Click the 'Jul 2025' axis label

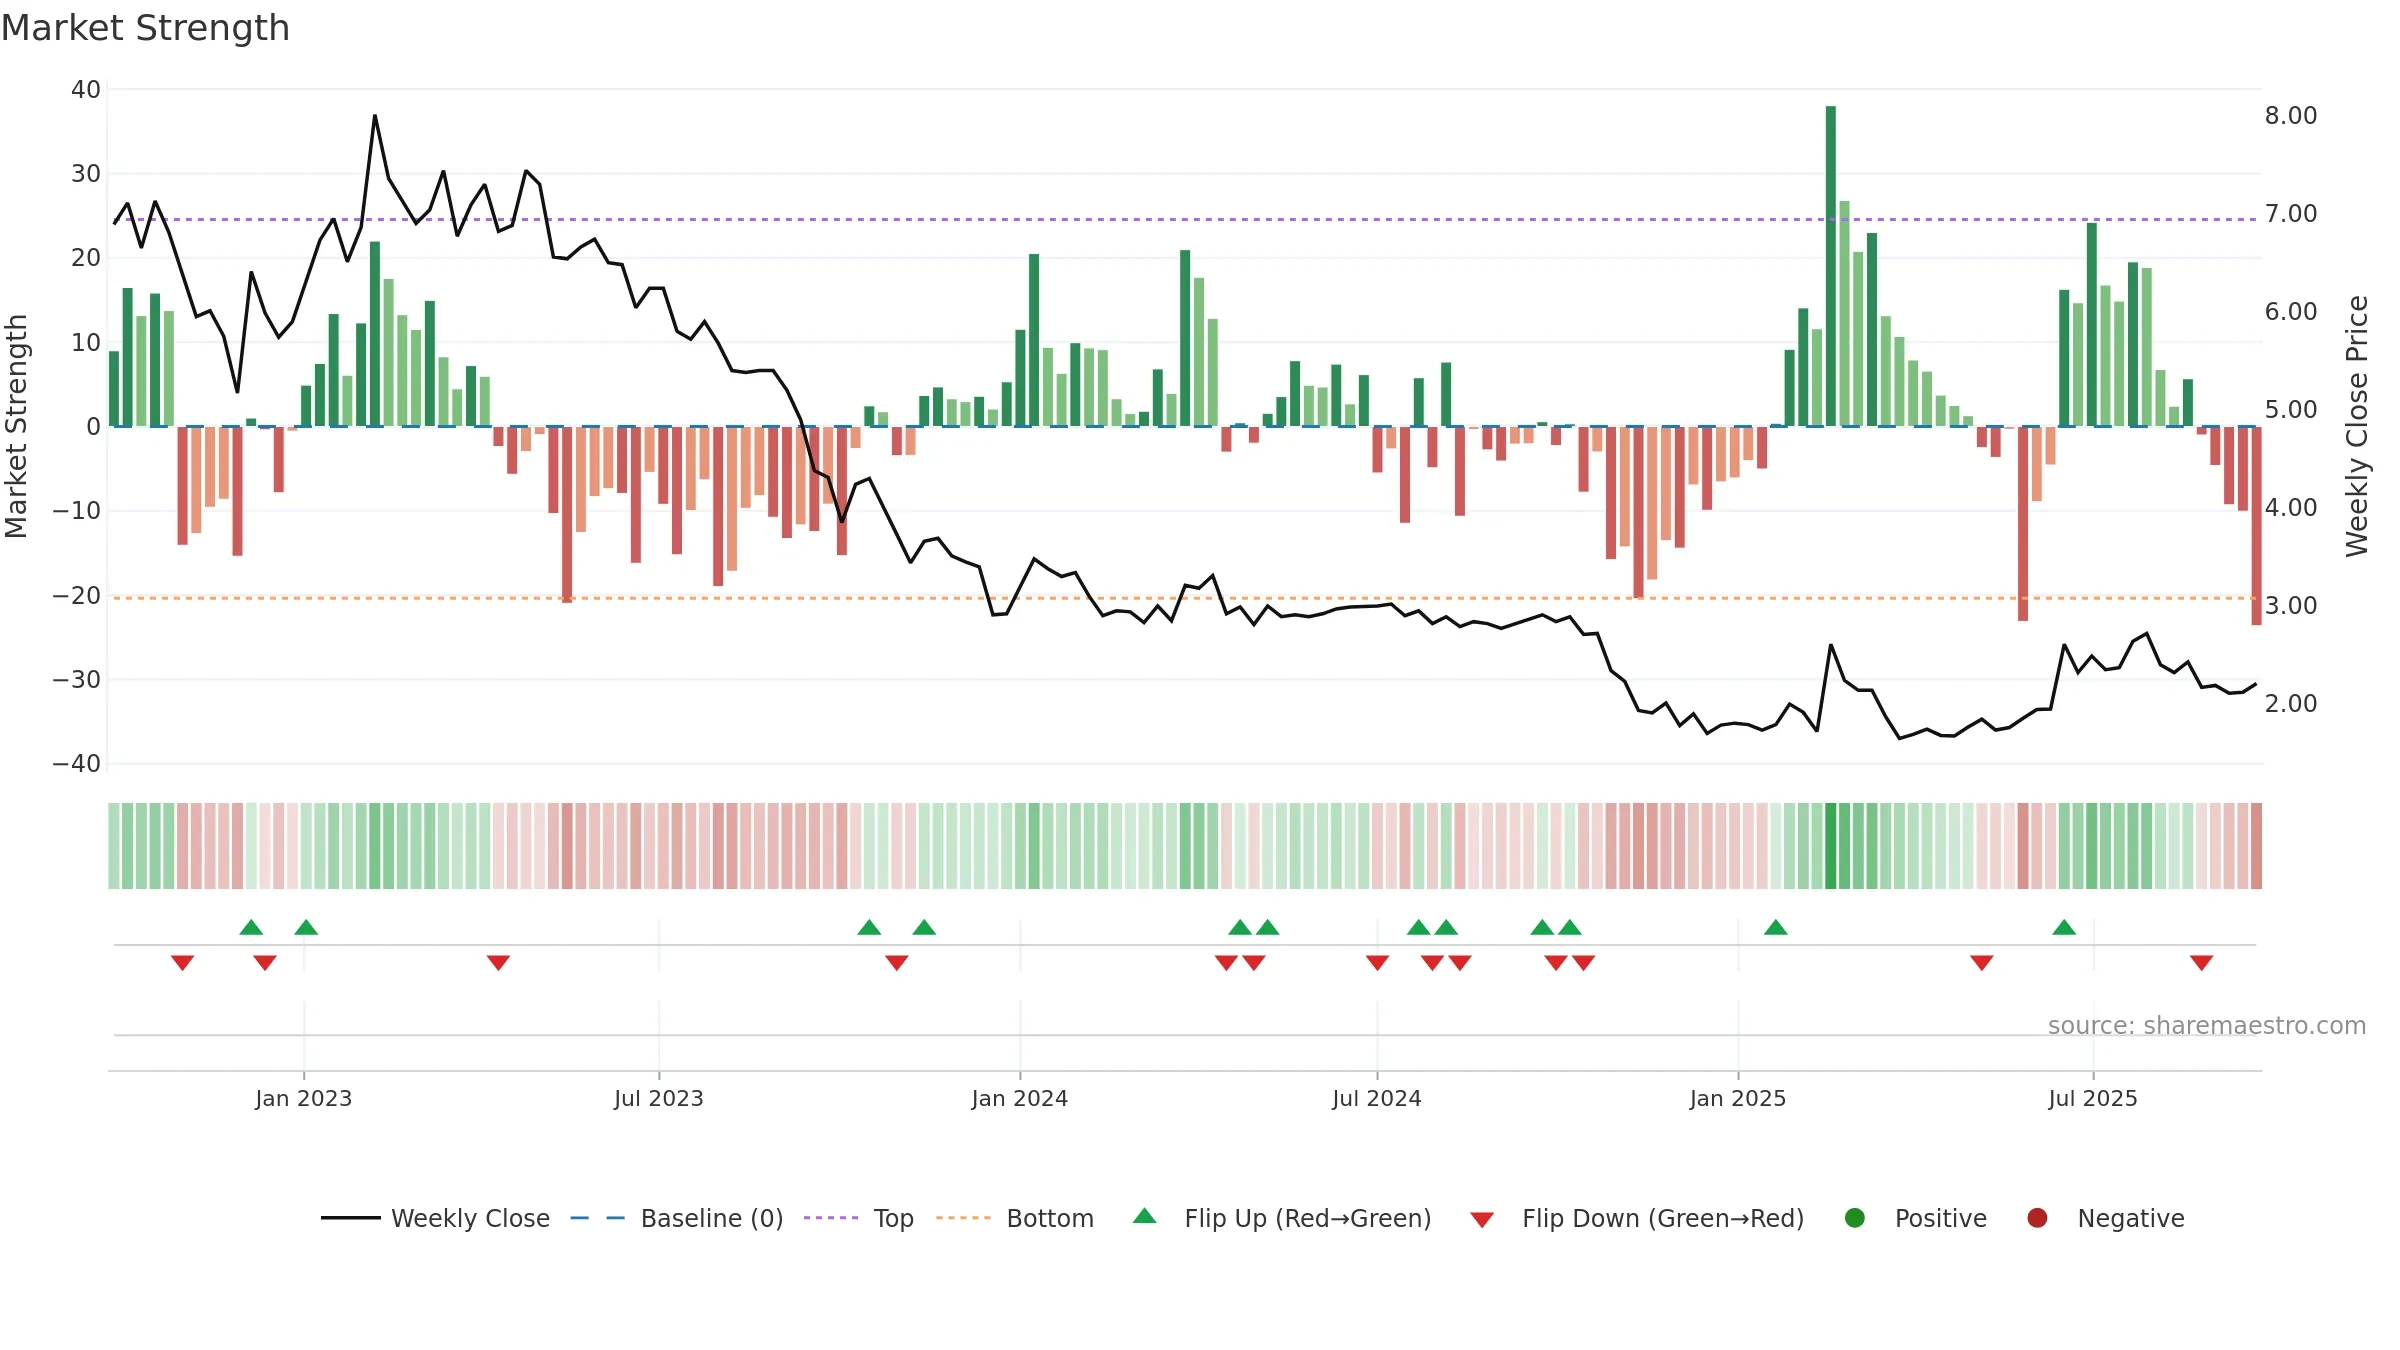(x=2093, y=1098)
